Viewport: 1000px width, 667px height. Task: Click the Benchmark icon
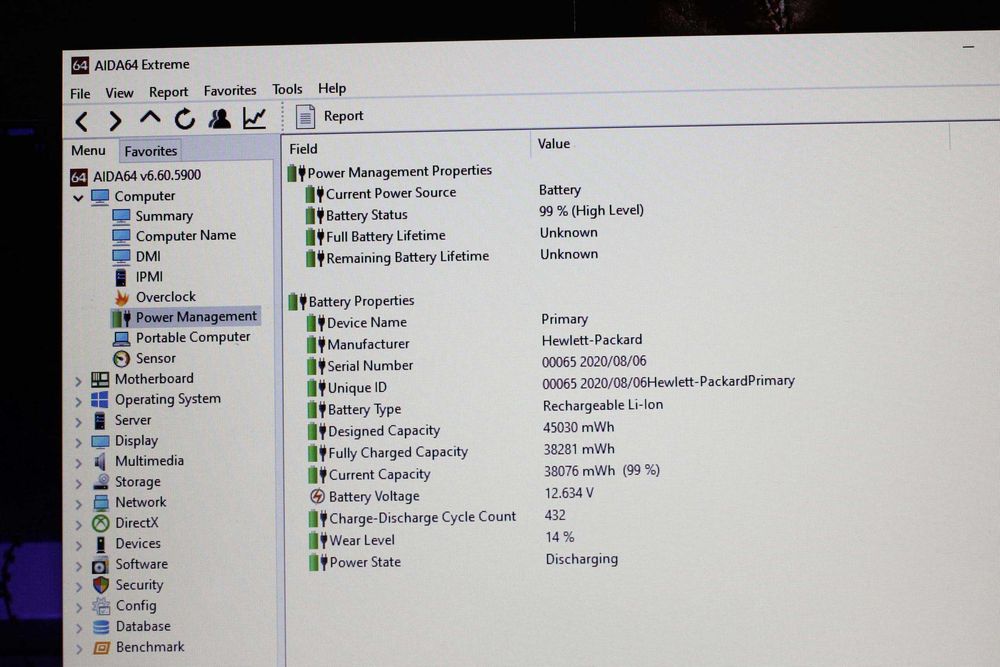(x=101, y=648)
